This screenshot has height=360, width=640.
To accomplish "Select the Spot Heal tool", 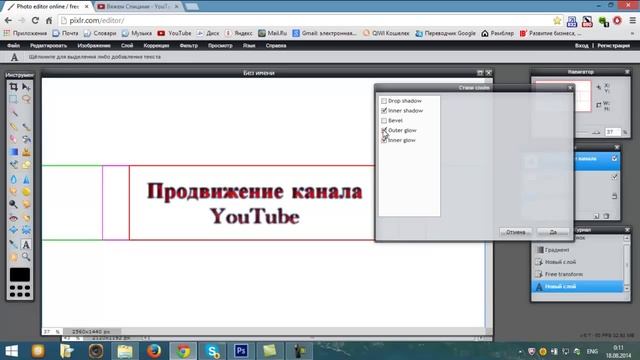I will 26,218.
